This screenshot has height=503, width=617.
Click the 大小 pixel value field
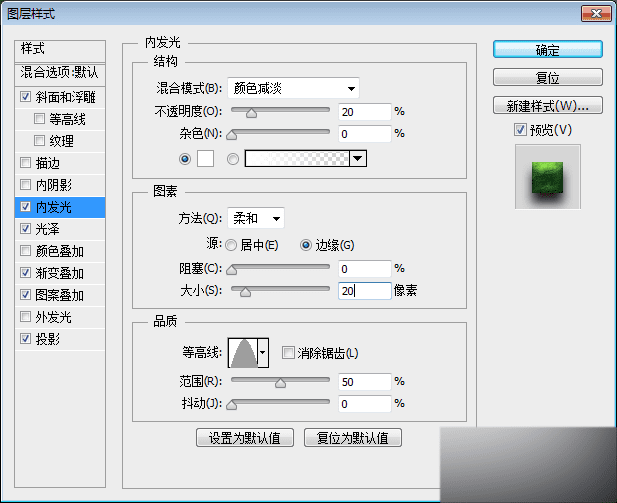point(365,291)
